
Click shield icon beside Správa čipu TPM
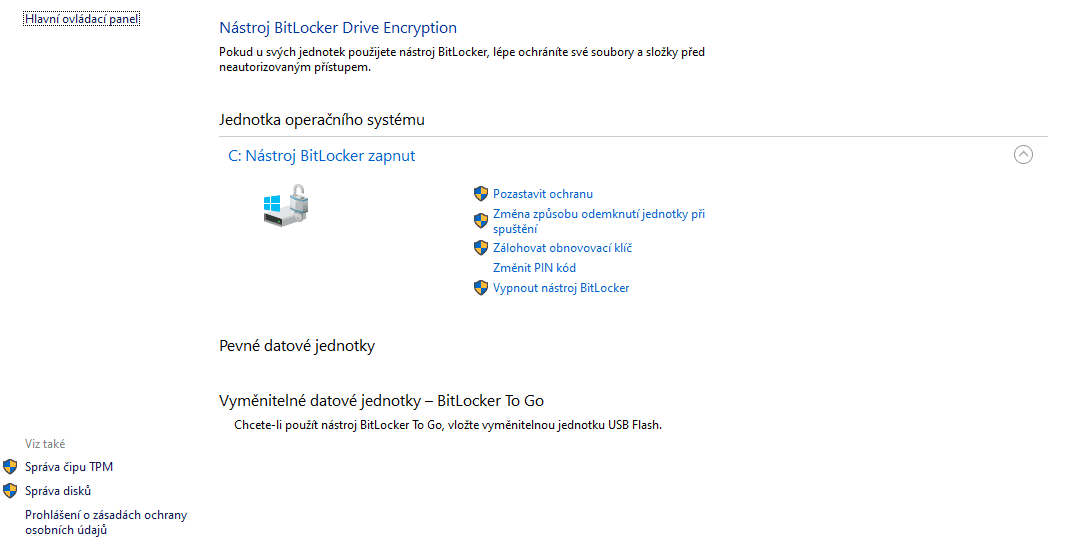click(x=10, y=467)
